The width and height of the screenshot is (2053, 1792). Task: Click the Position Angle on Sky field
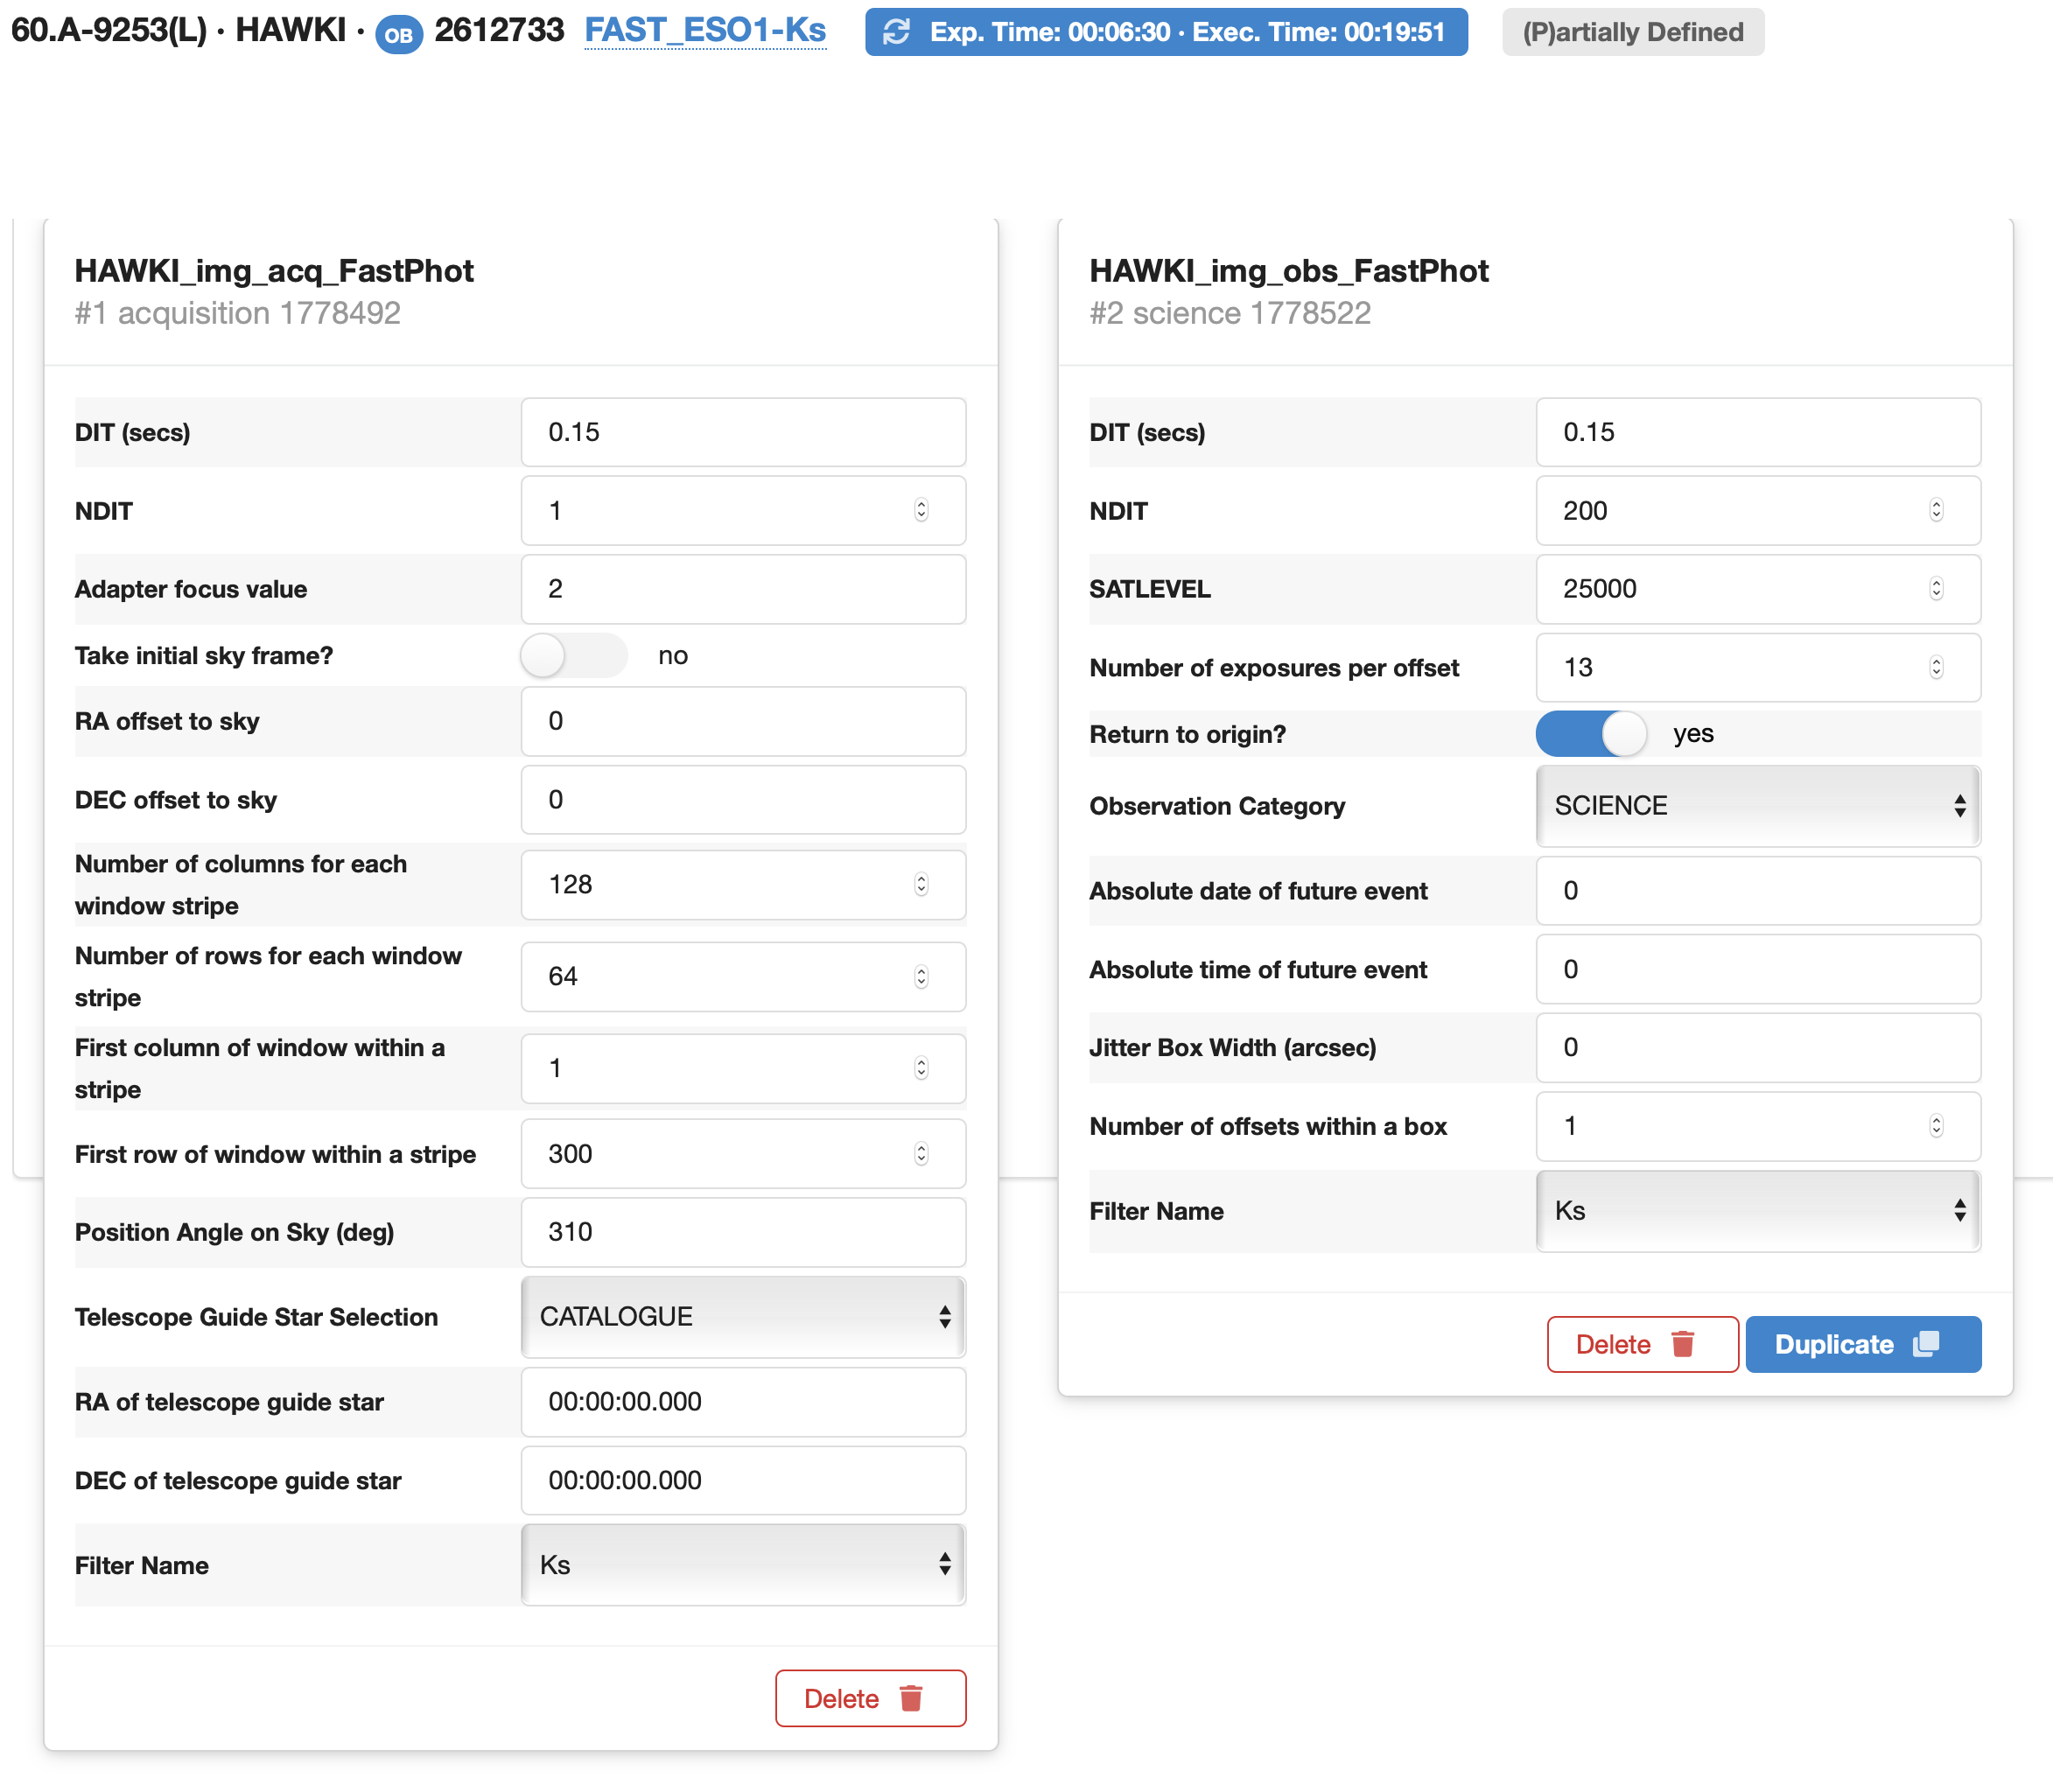(743, 1232)
